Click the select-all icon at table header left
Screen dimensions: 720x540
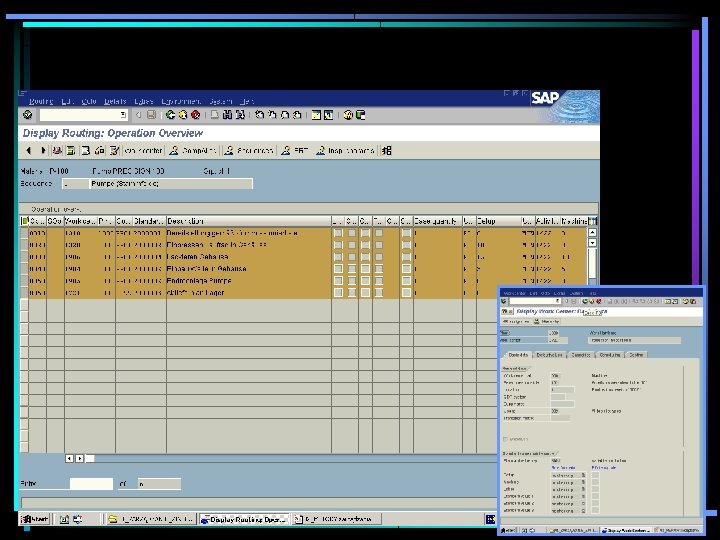coord(24,221)
